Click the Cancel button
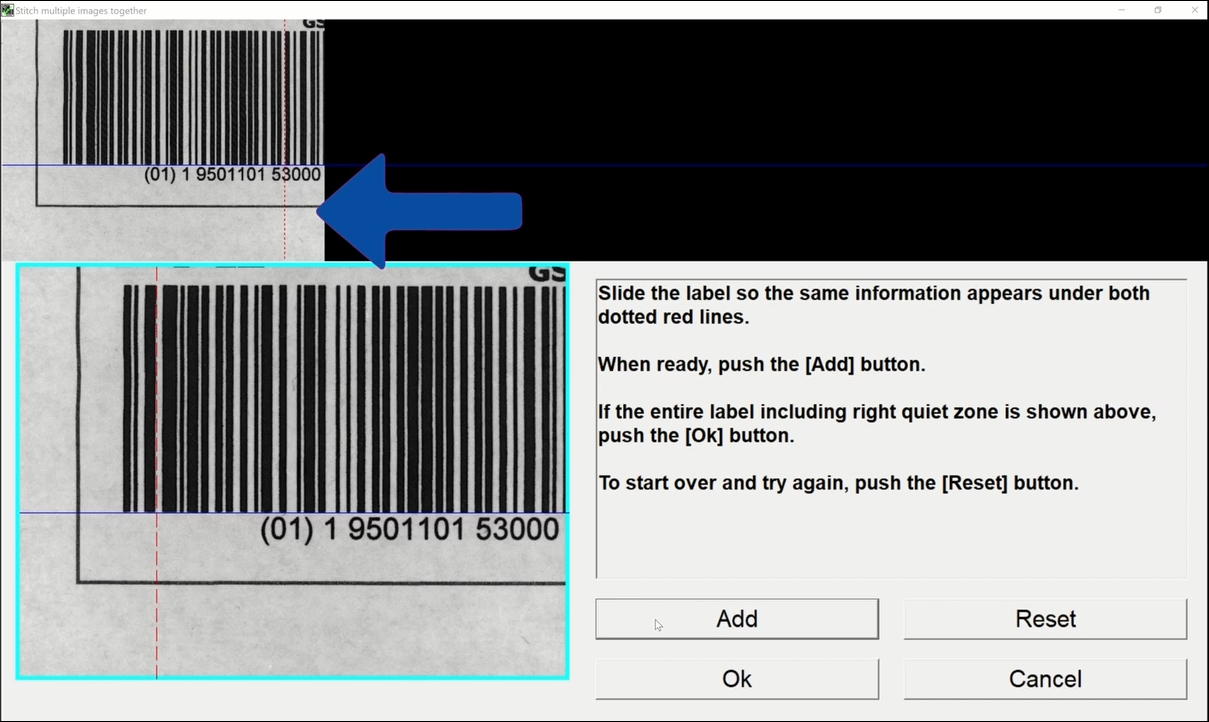This screenshot has width=1209, height=722. pos(1045,679)
